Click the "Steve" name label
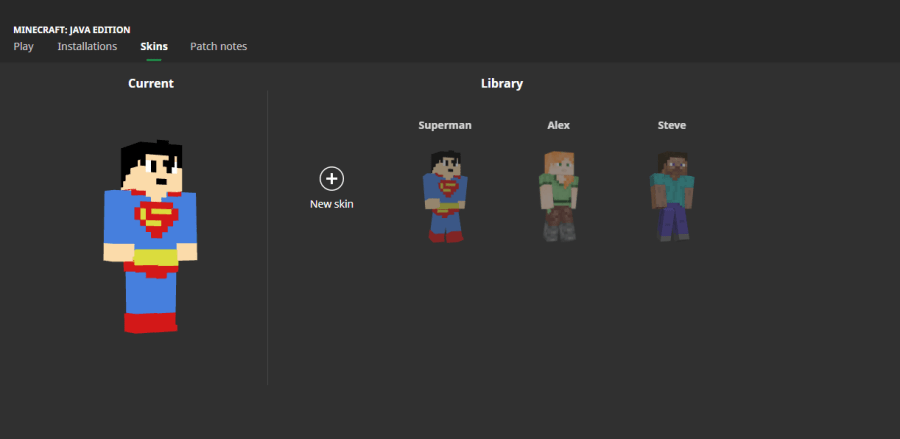Image resolution: width=900 pixels, height=439 pixels. pos(671,125)
